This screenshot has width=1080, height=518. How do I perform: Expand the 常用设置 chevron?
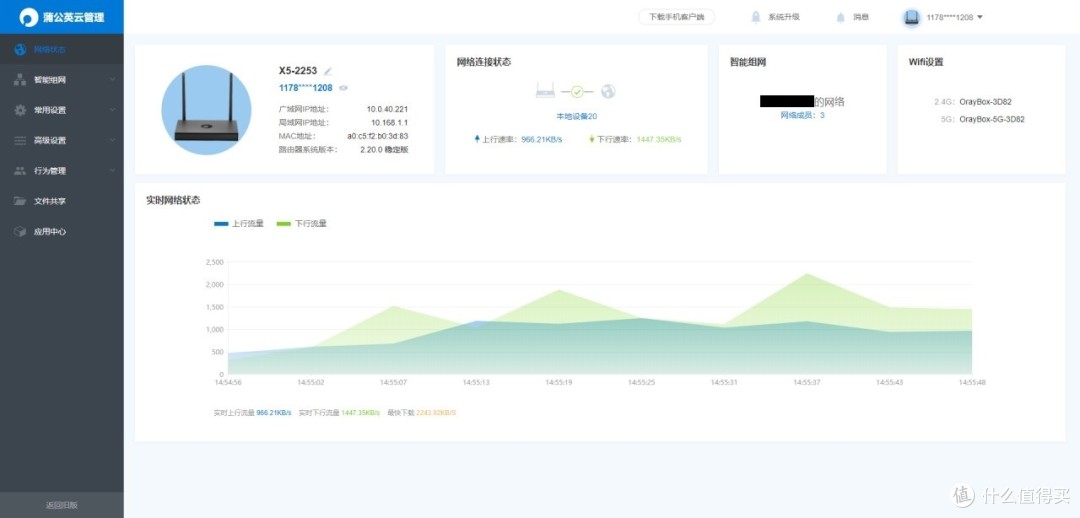click(112, 110)
